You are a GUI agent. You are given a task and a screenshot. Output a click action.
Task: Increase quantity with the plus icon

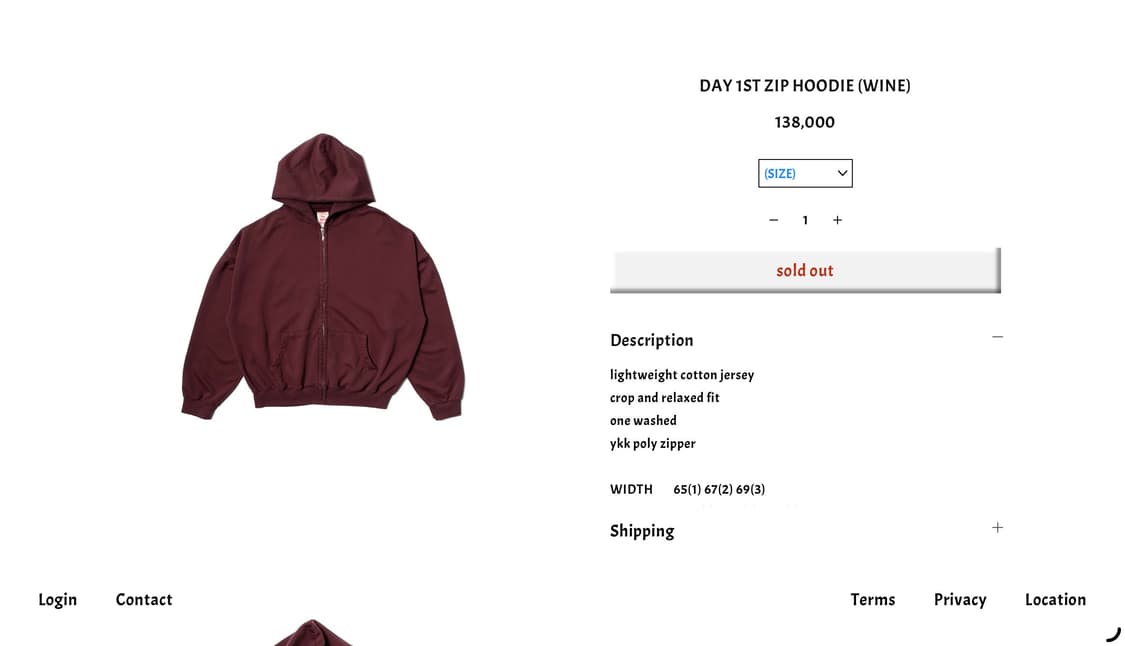(x=837, y=220)
